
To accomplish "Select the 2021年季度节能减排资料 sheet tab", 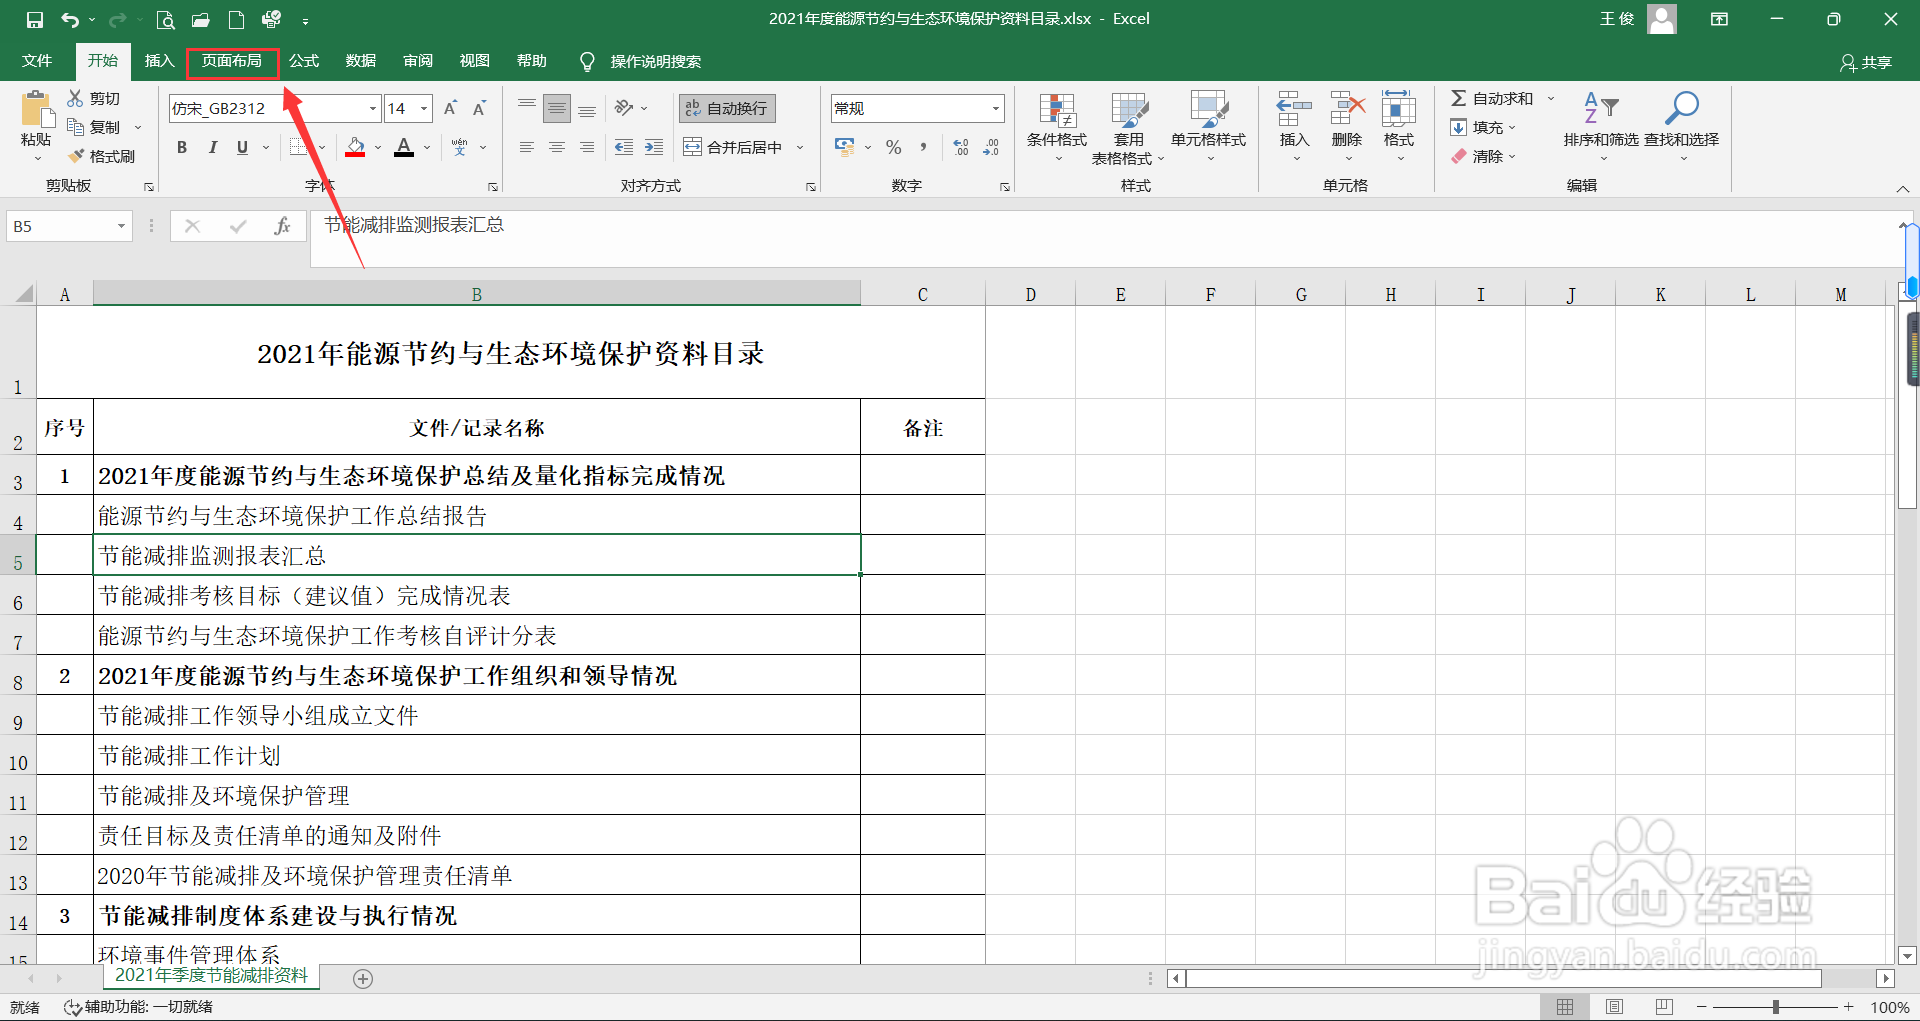I will click(x=211, y=977).
